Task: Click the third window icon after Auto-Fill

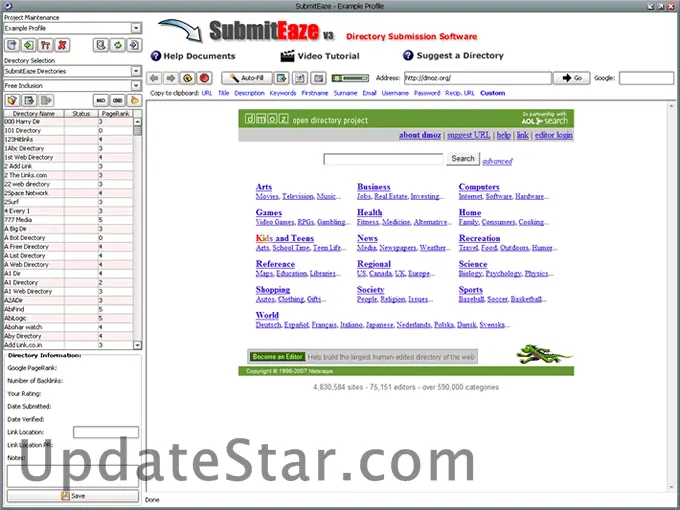Action: [318, 78]
